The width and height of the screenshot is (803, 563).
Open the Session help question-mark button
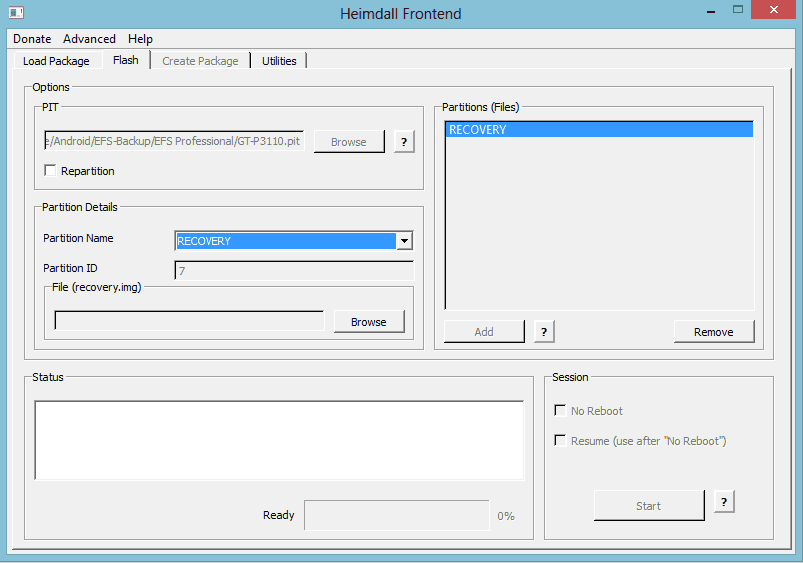[x=724, y=502]
